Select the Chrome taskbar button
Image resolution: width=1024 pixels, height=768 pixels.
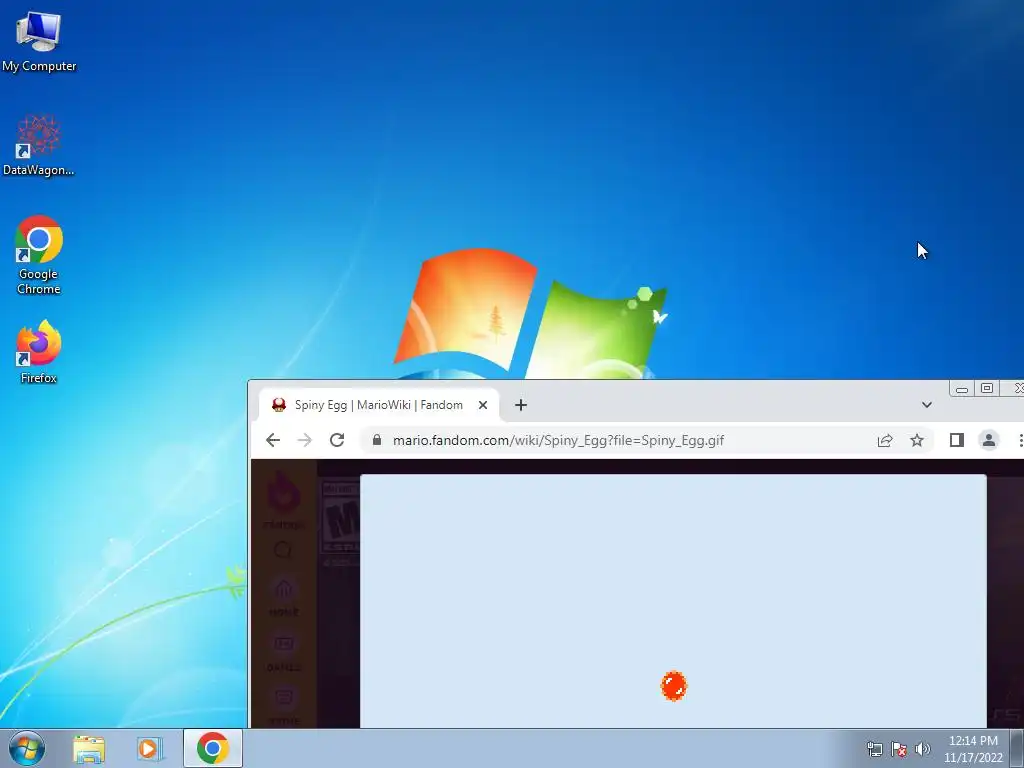(x=212, y=748)
